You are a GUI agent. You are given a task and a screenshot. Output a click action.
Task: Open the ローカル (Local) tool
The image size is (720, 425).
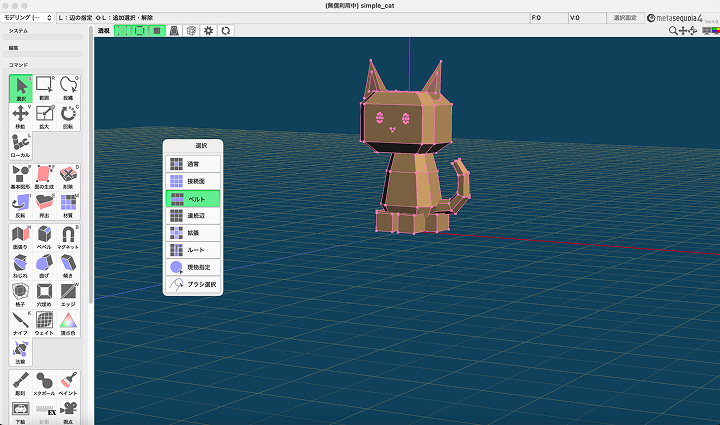[x=21, y=145]
